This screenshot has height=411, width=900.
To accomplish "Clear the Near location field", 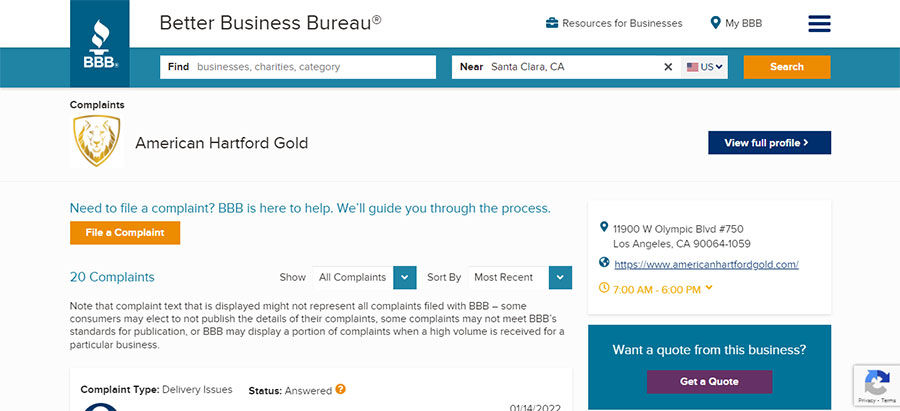I will click(668, 67).
